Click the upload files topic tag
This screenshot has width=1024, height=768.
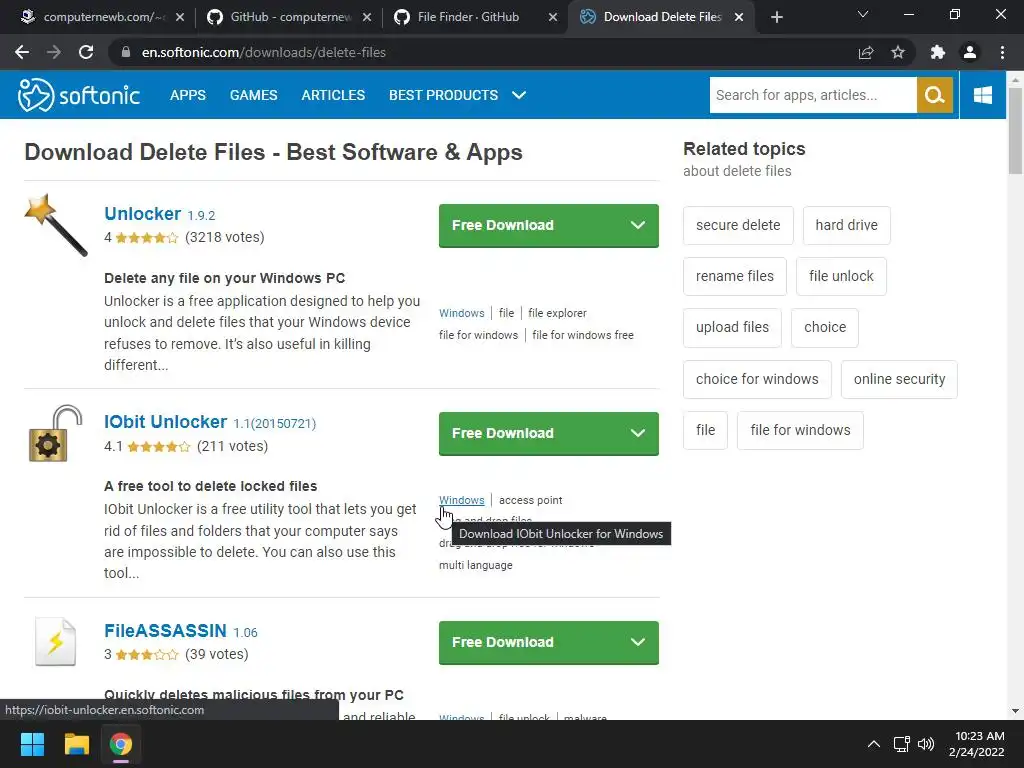pyautogui.click(x=732, y=327)
